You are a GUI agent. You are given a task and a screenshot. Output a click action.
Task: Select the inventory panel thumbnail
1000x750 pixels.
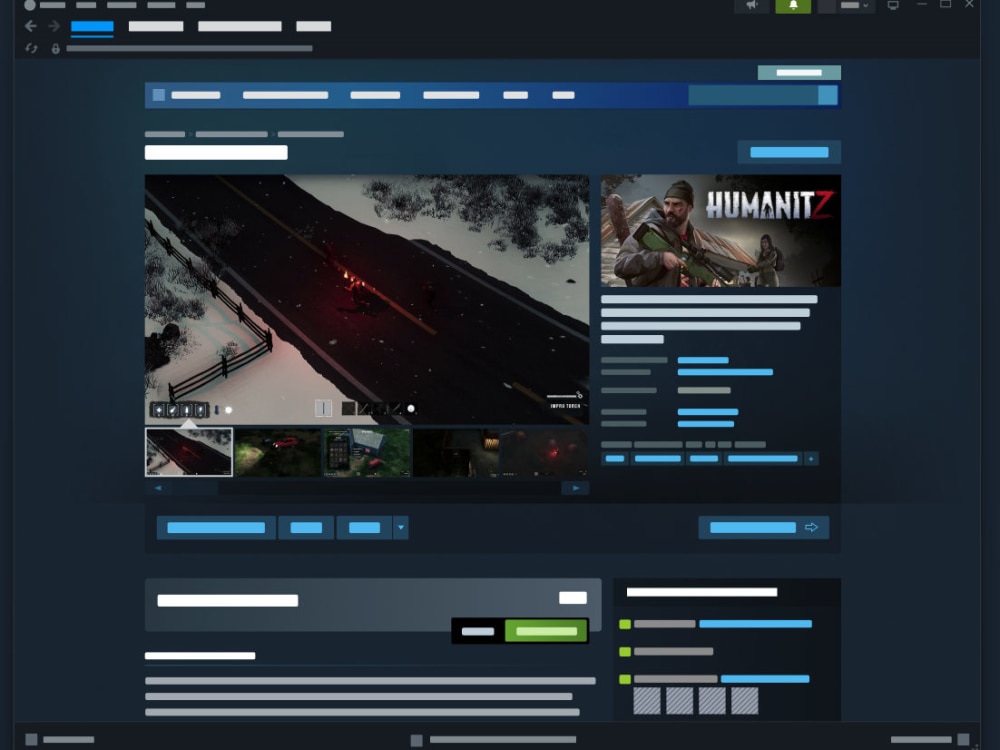click(367, 452)
